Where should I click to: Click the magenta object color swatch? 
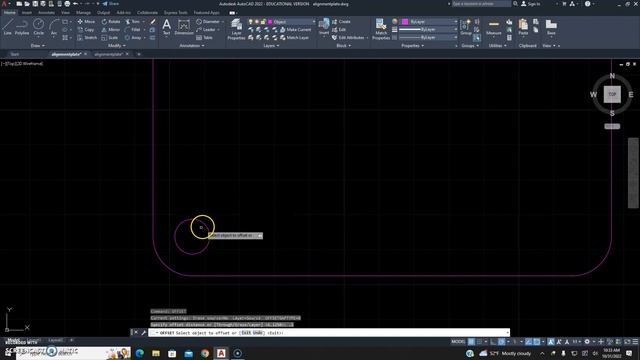click(405, 22)
